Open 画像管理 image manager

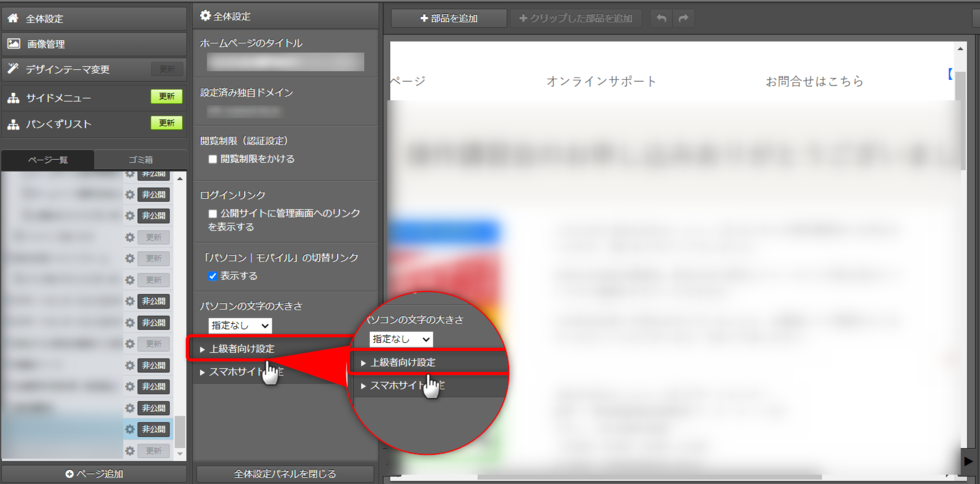[47, 44]
